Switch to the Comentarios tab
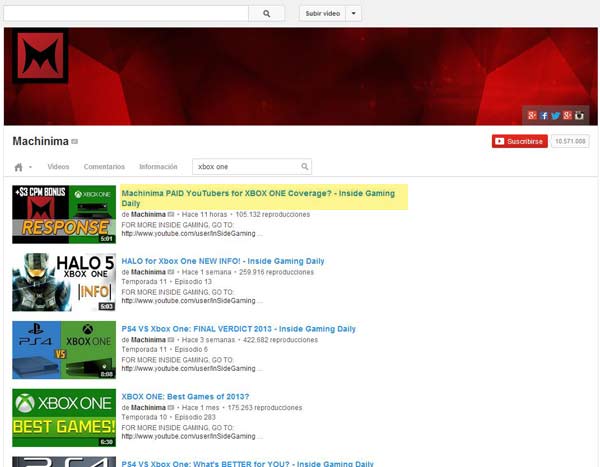The image size is (600, 467). tap(104, 167)
